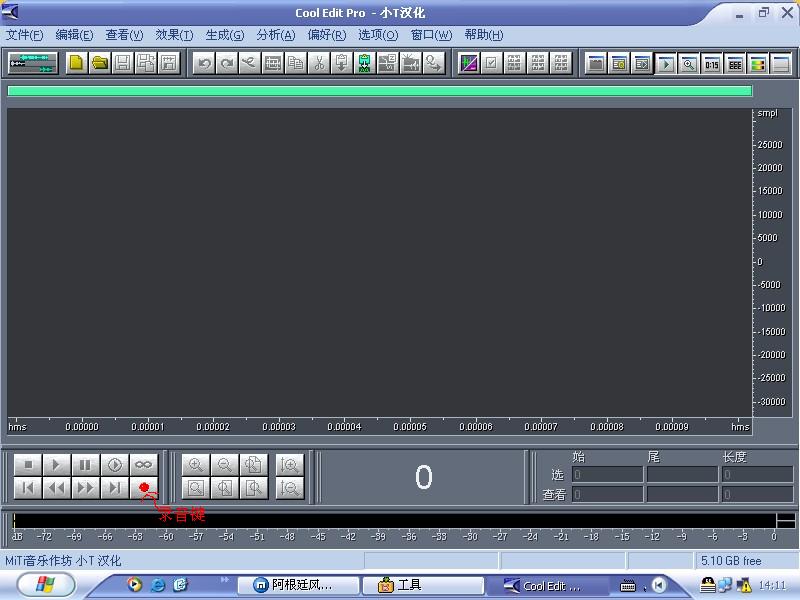Zoom in vertically with the plus magnifier and arrow

point(289,465)
